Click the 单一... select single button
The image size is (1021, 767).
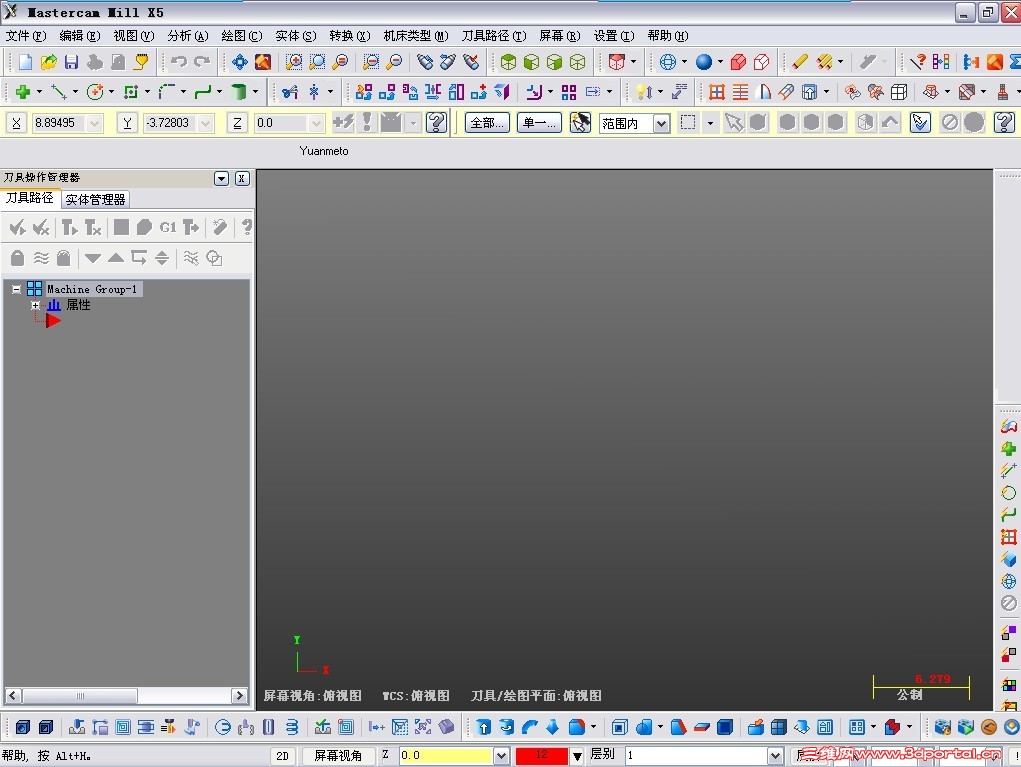tap(539, 123)
